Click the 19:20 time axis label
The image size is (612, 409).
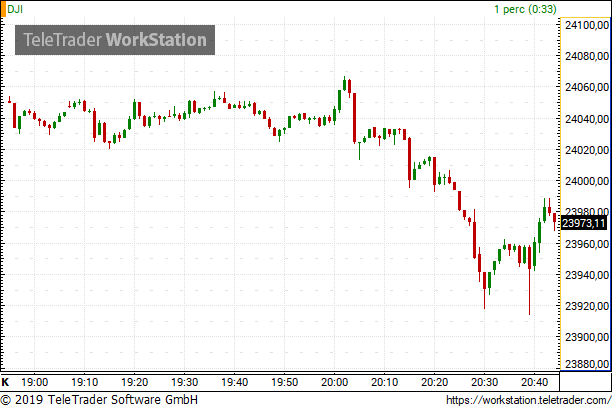pyautogui.click(x=135, y=382)
